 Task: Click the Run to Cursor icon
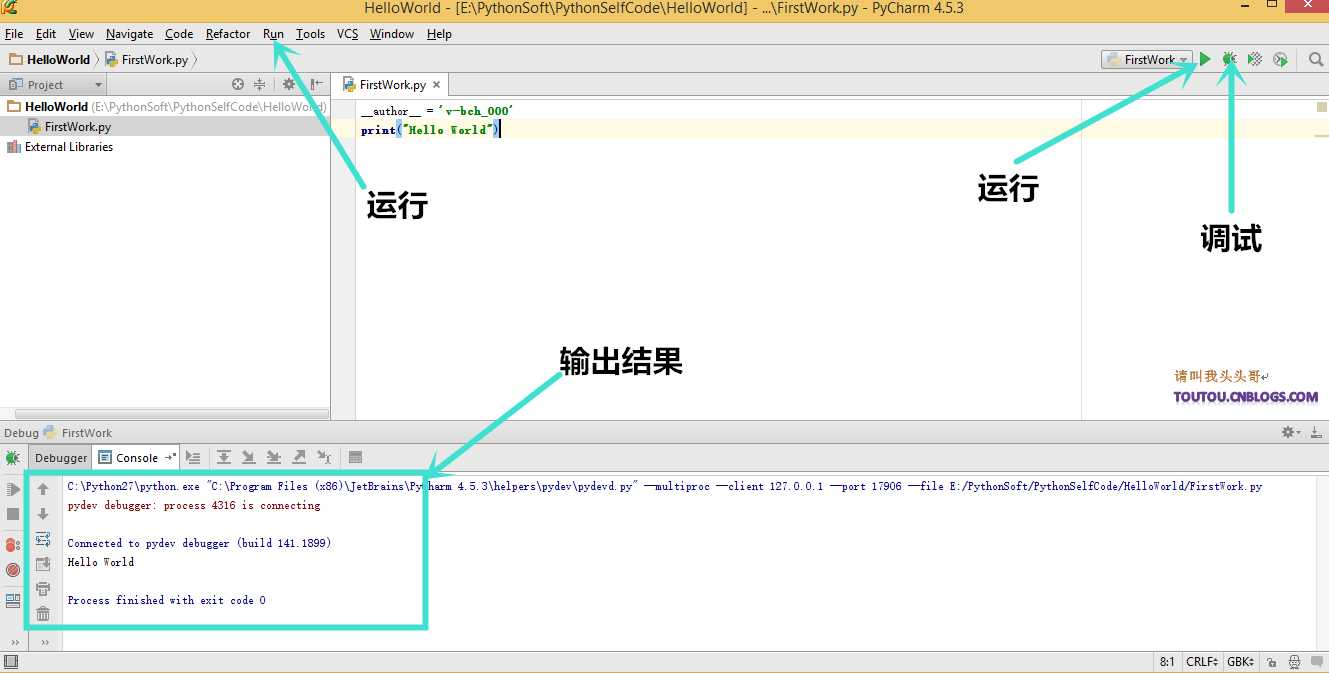[324, 457]
